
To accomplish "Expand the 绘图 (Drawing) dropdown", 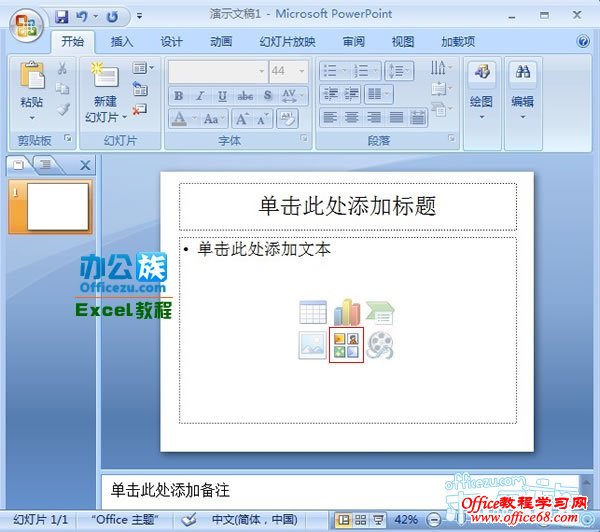I will (481, 103).
